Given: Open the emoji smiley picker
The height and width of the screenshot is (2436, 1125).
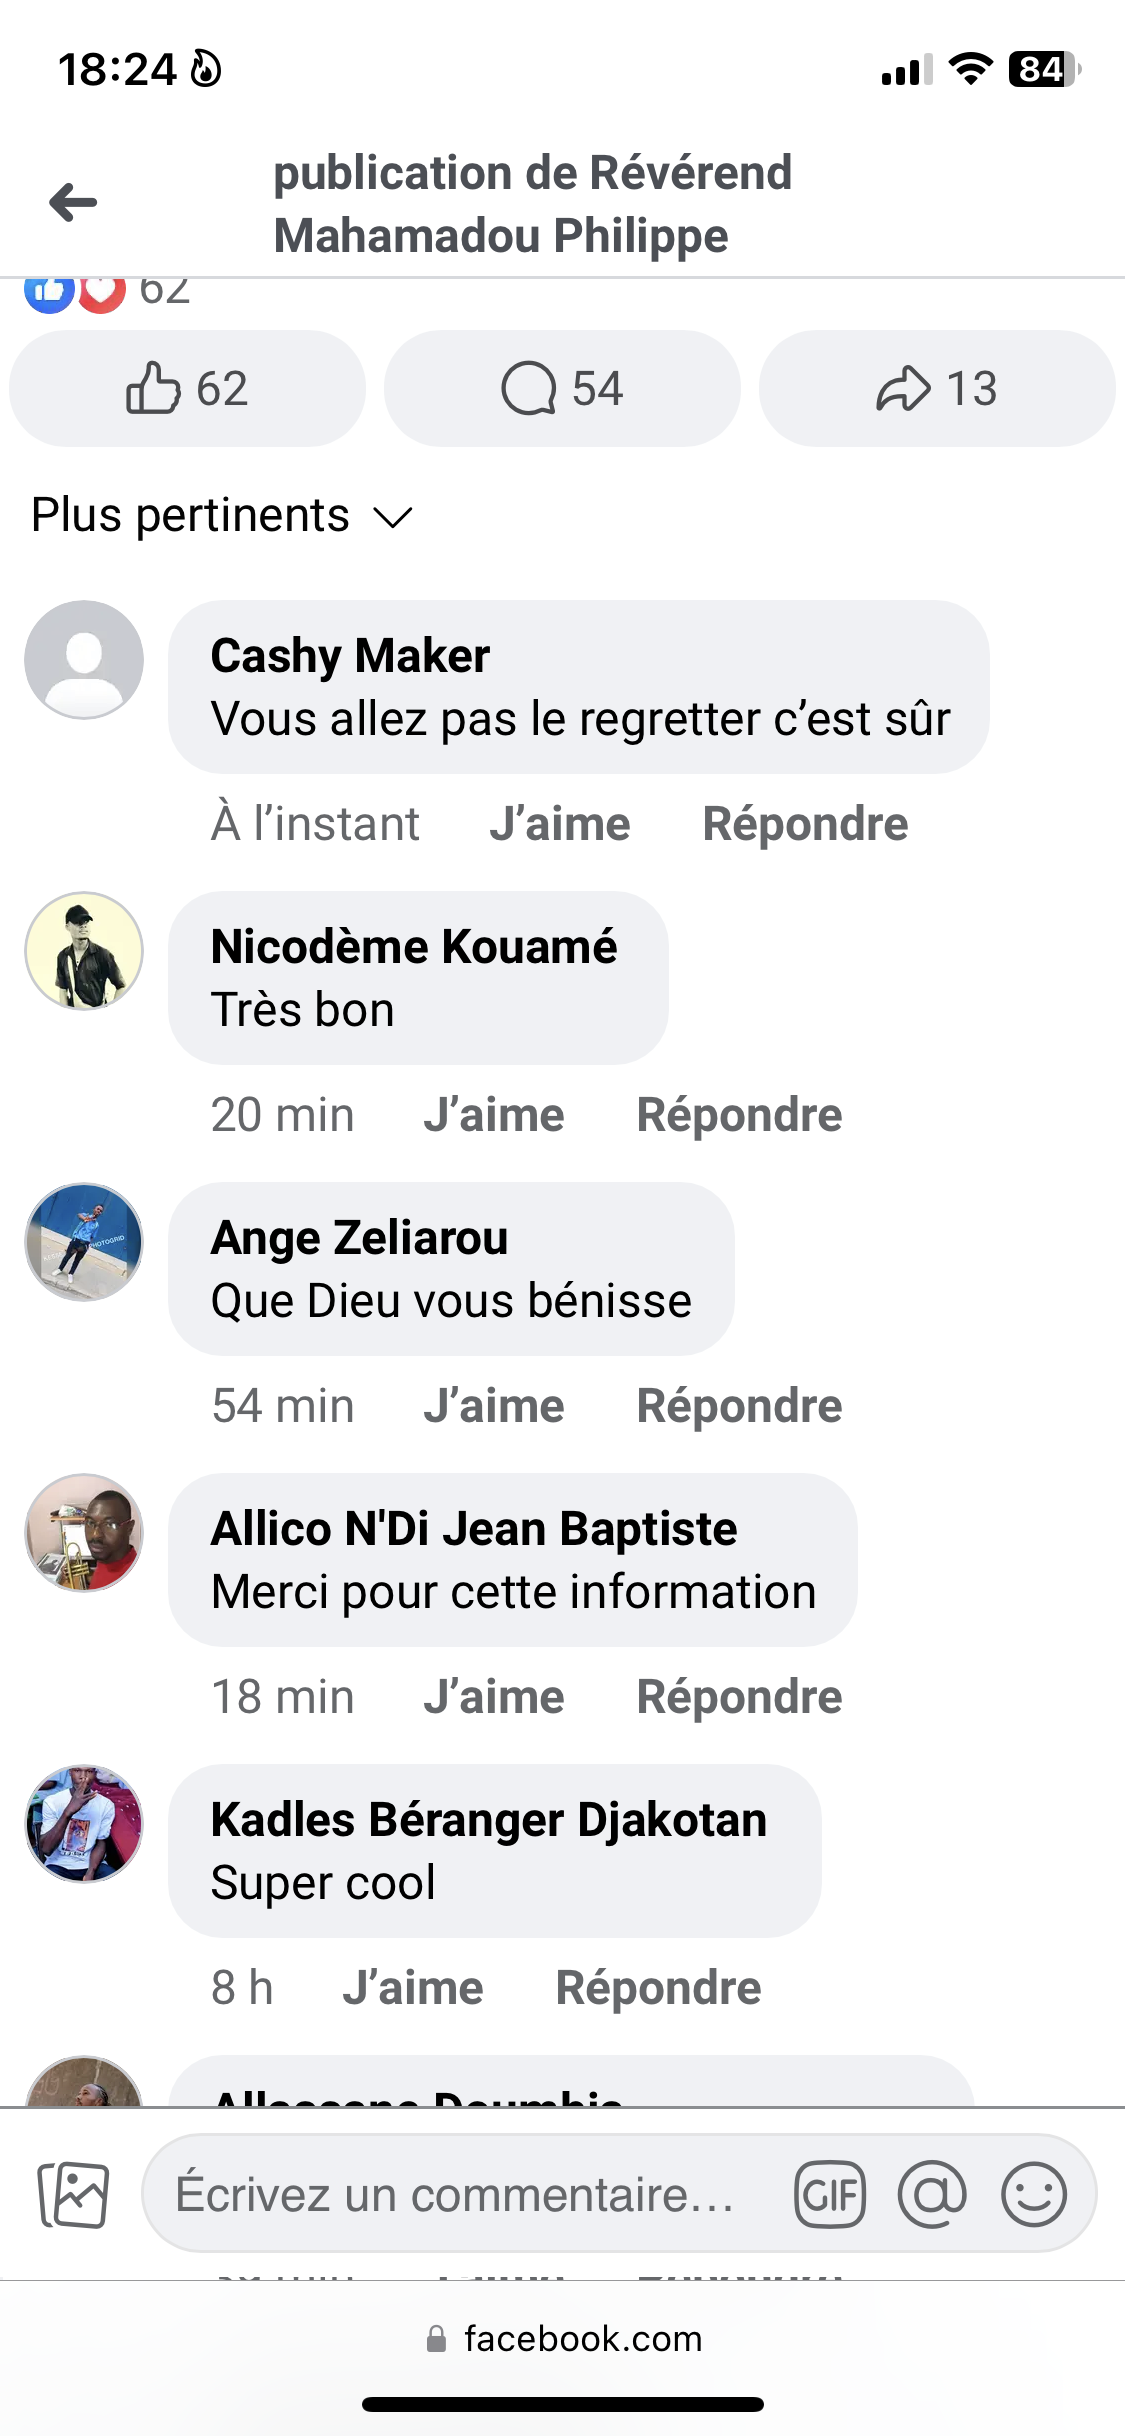Looking at the screenshot, I should 1034,2195.
